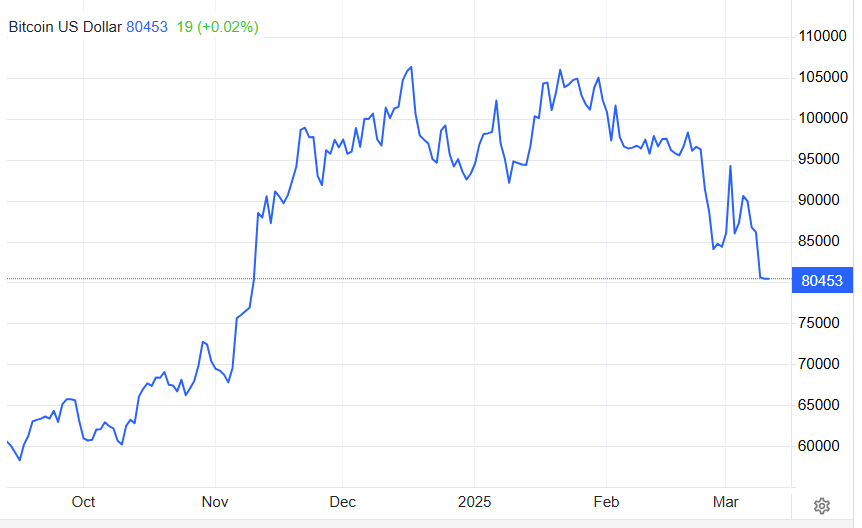This screenshot has height=528, width=862.
Task: Click the 100000 price axis label
Action: pyautogui.click(x=823, y=118)
